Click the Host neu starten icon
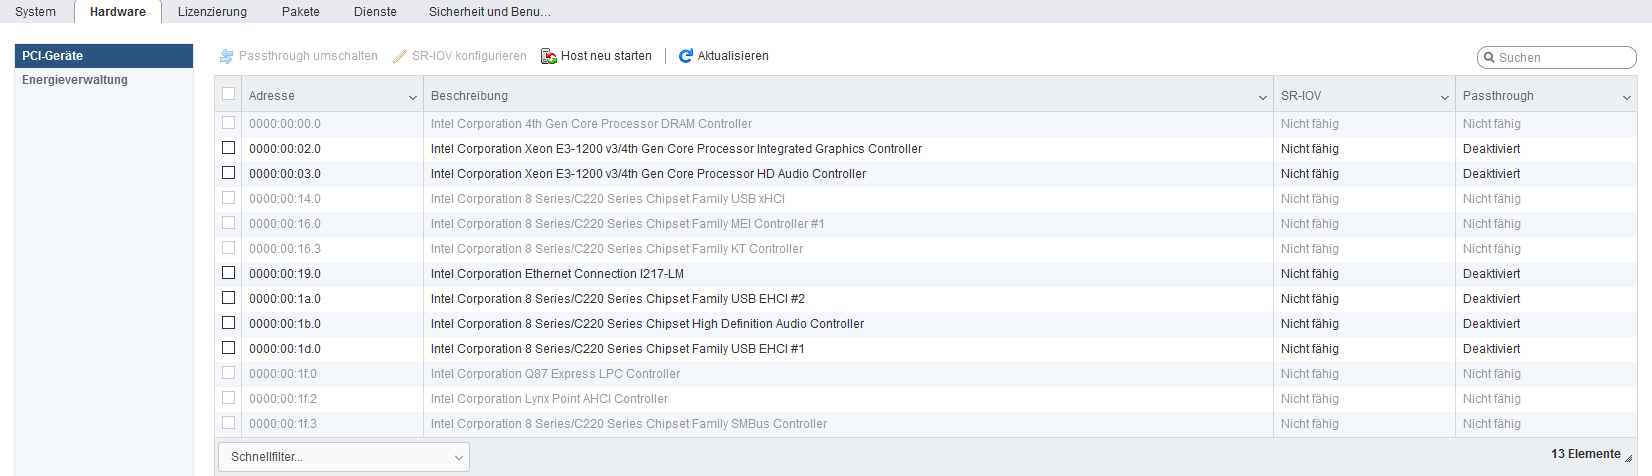 pyautogui.click(x=549, y=56)
